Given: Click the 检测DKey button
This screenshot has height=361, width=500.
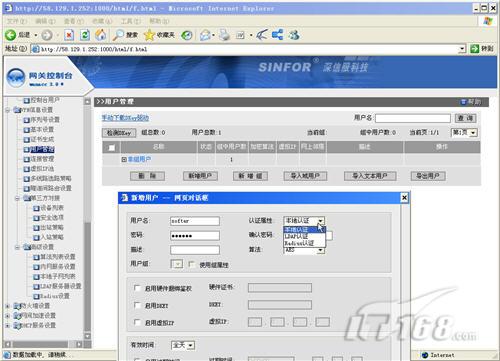Looking at the screenshot, I should point(119,133).
